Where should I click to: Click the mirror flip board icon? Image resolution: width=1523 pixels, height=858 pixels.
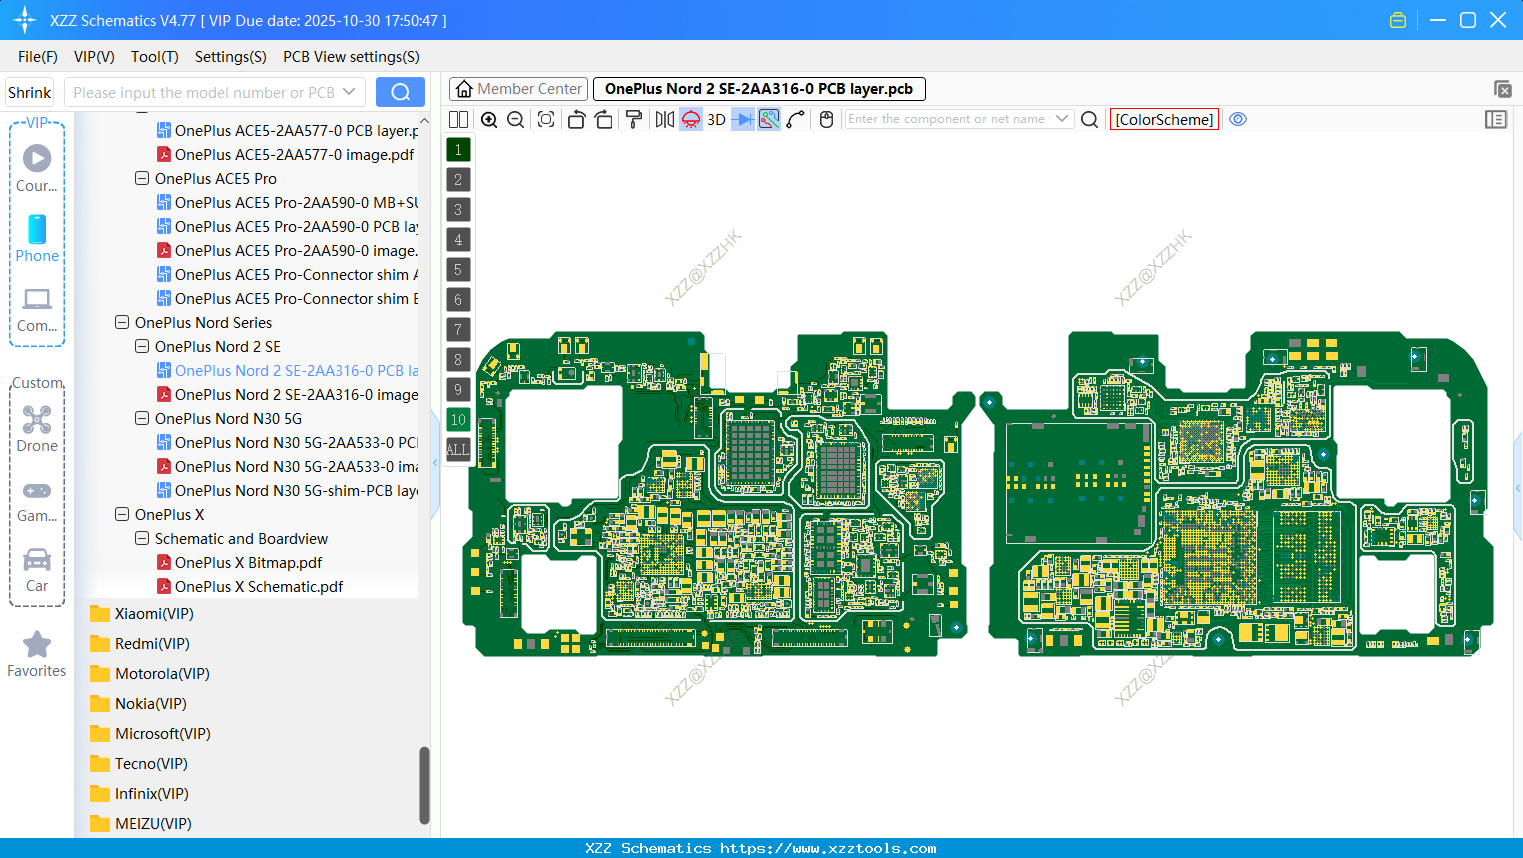(666, 119)
